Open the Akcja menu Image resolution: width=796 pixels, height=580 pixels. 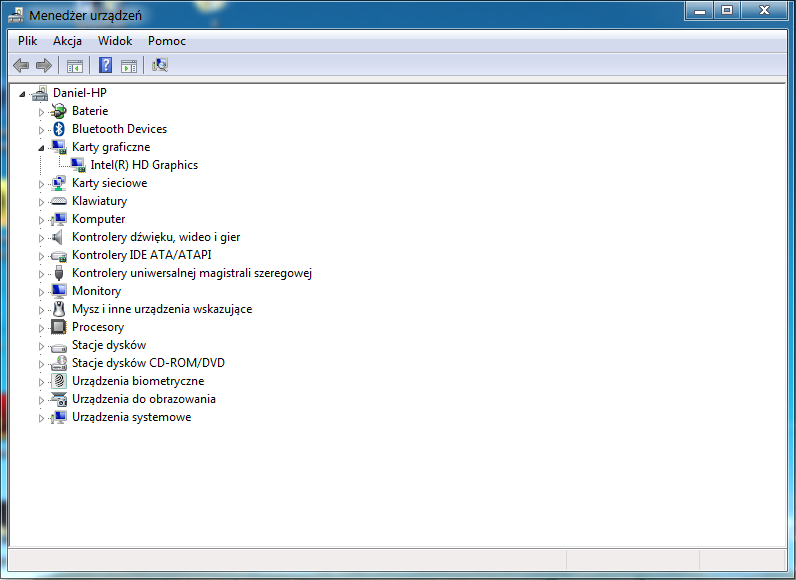click(x=67, y=41)
